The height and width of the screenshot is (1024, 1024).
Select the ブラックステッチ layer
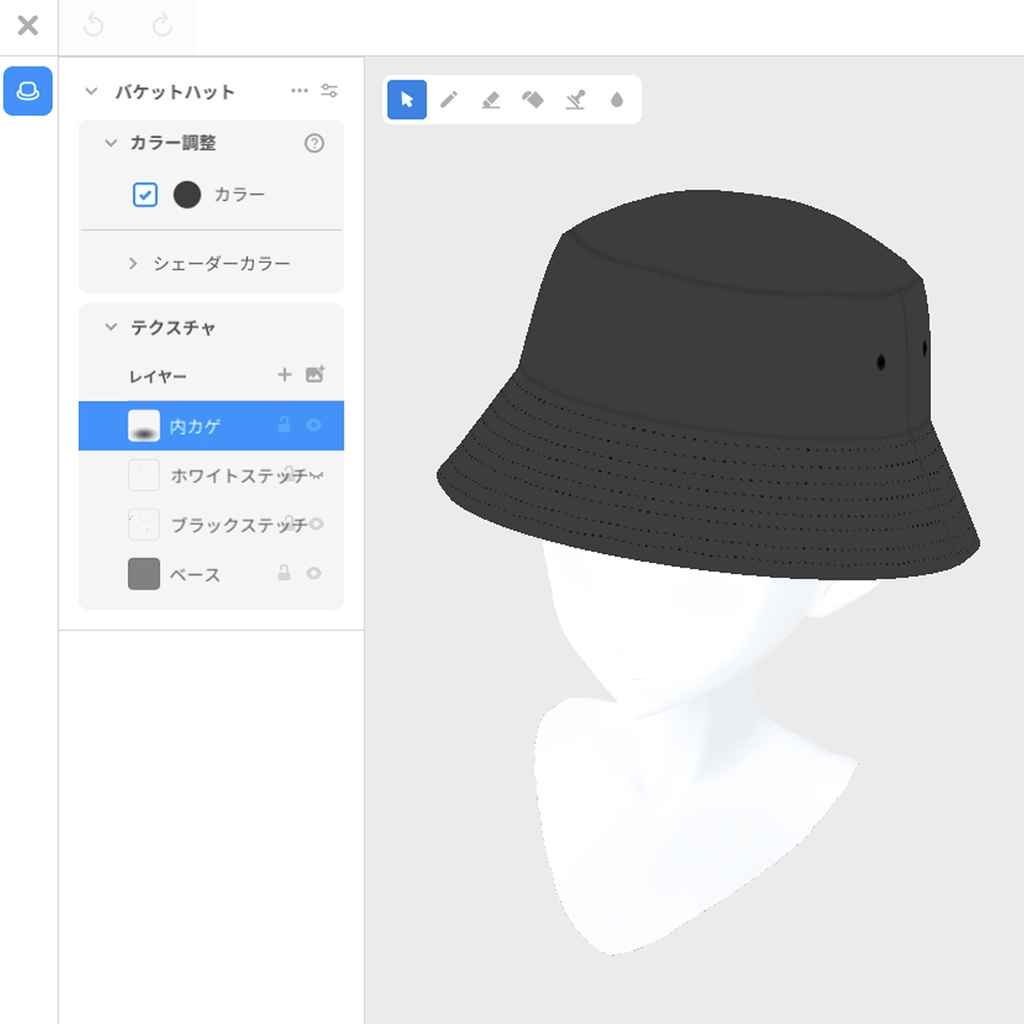tap(211, 524)
